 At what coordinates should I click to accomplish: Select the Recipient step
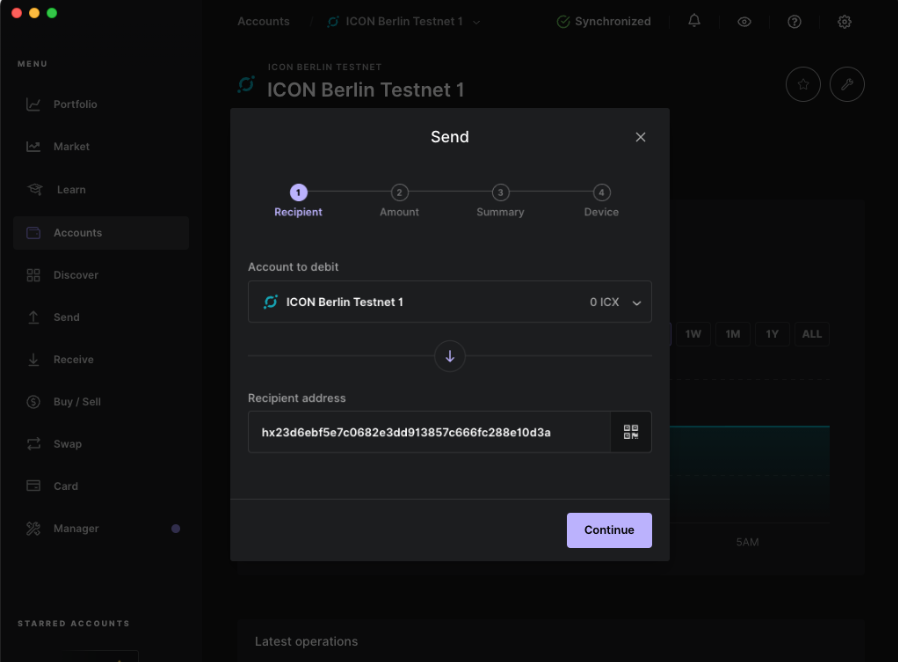pos(298,200)
